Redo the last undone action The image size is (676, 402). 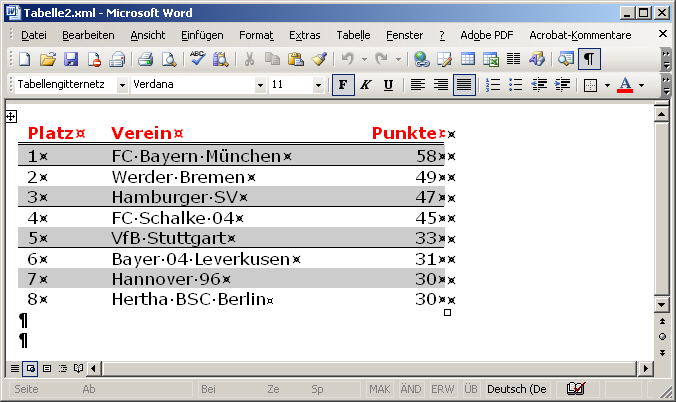pos(382,59)
